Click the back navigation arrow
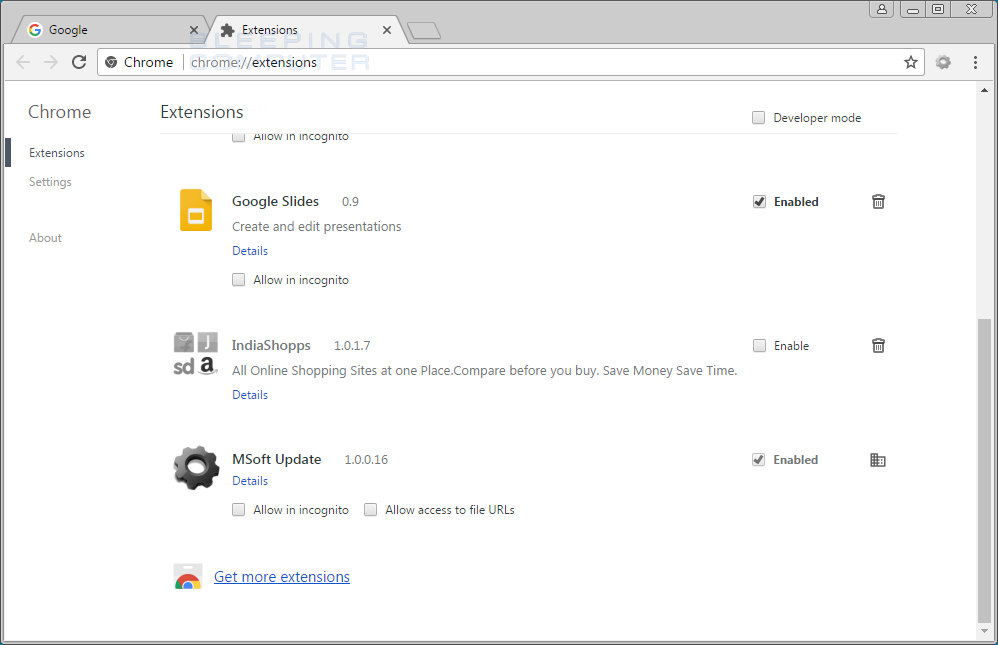This screenshot has height=645, width=998. click(23, 62)
